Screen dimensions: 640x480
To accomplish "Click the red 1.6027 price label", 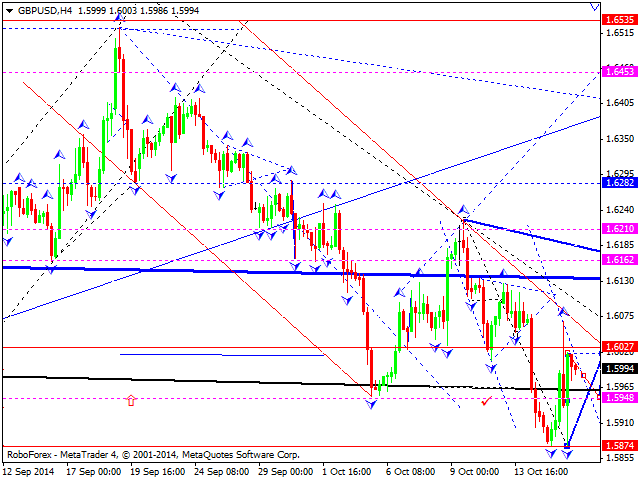I will pos(617,347).
